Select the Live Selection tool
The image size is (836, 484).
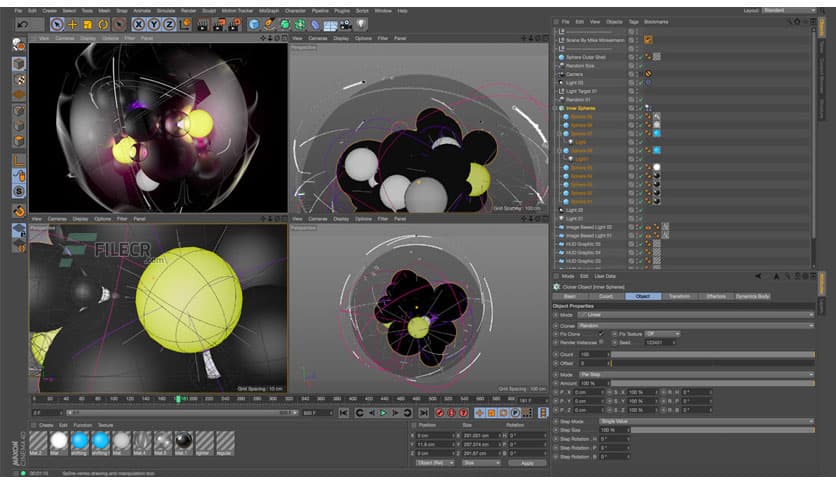57,25
